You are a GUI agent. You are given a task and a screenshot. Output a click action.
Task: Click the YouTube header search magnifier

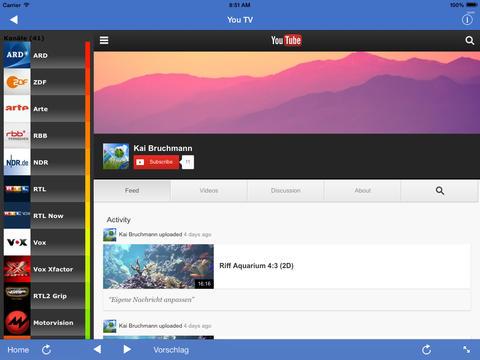coord(469,40)
